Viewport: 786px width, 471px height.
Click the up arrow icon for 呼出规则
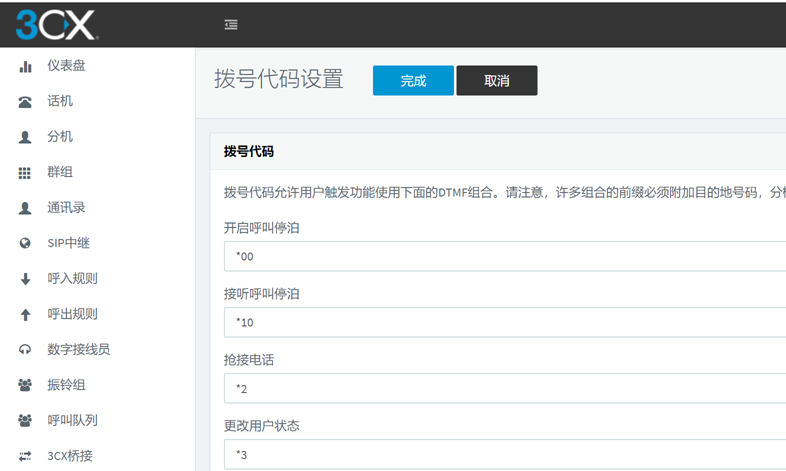pos(25,315)
